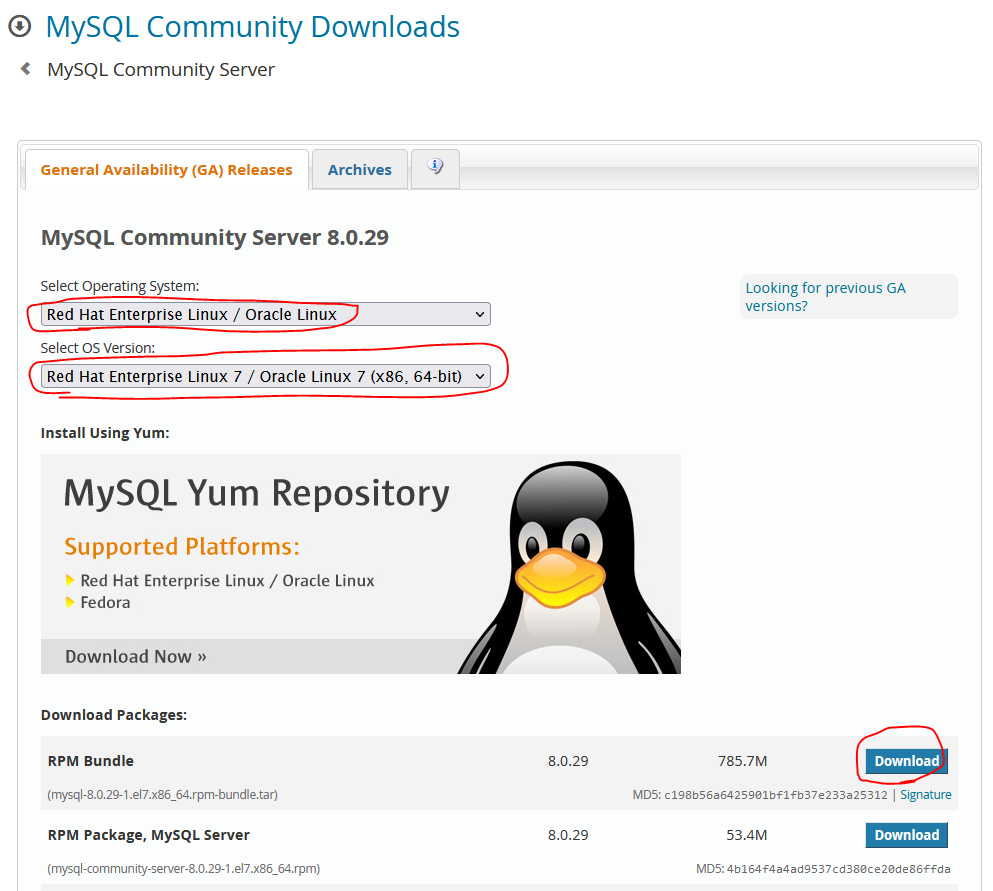Open the Signature link for the RPM Bundle
Screen dimensions: 993x891
tap(925, 794)
